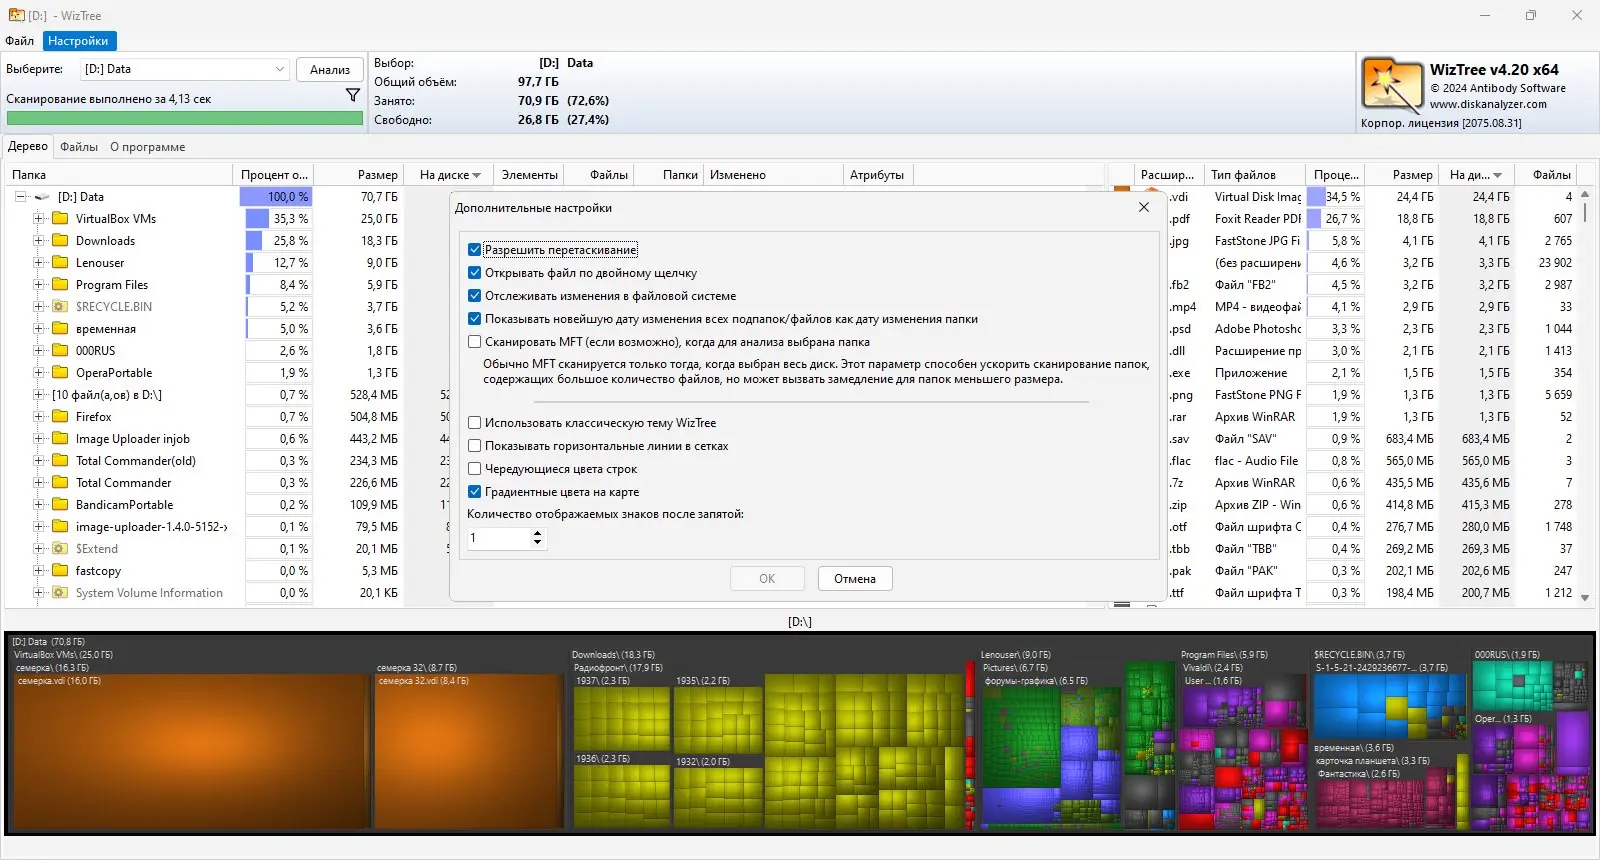Screen dimensions: 1600x860
Task: Click the Total Commander folder icon
Action: coord(60,482)
